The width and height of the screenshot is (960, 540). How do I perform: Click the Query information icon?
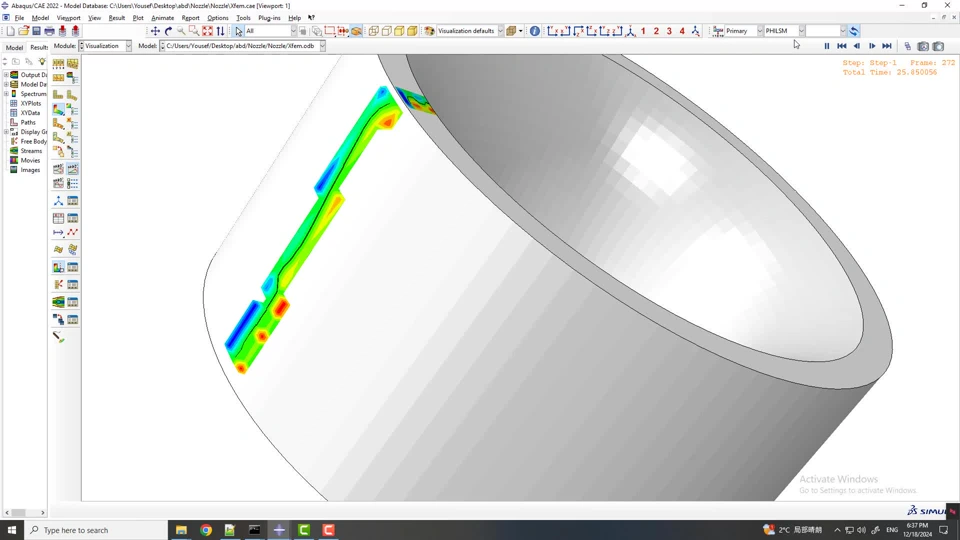534,31
